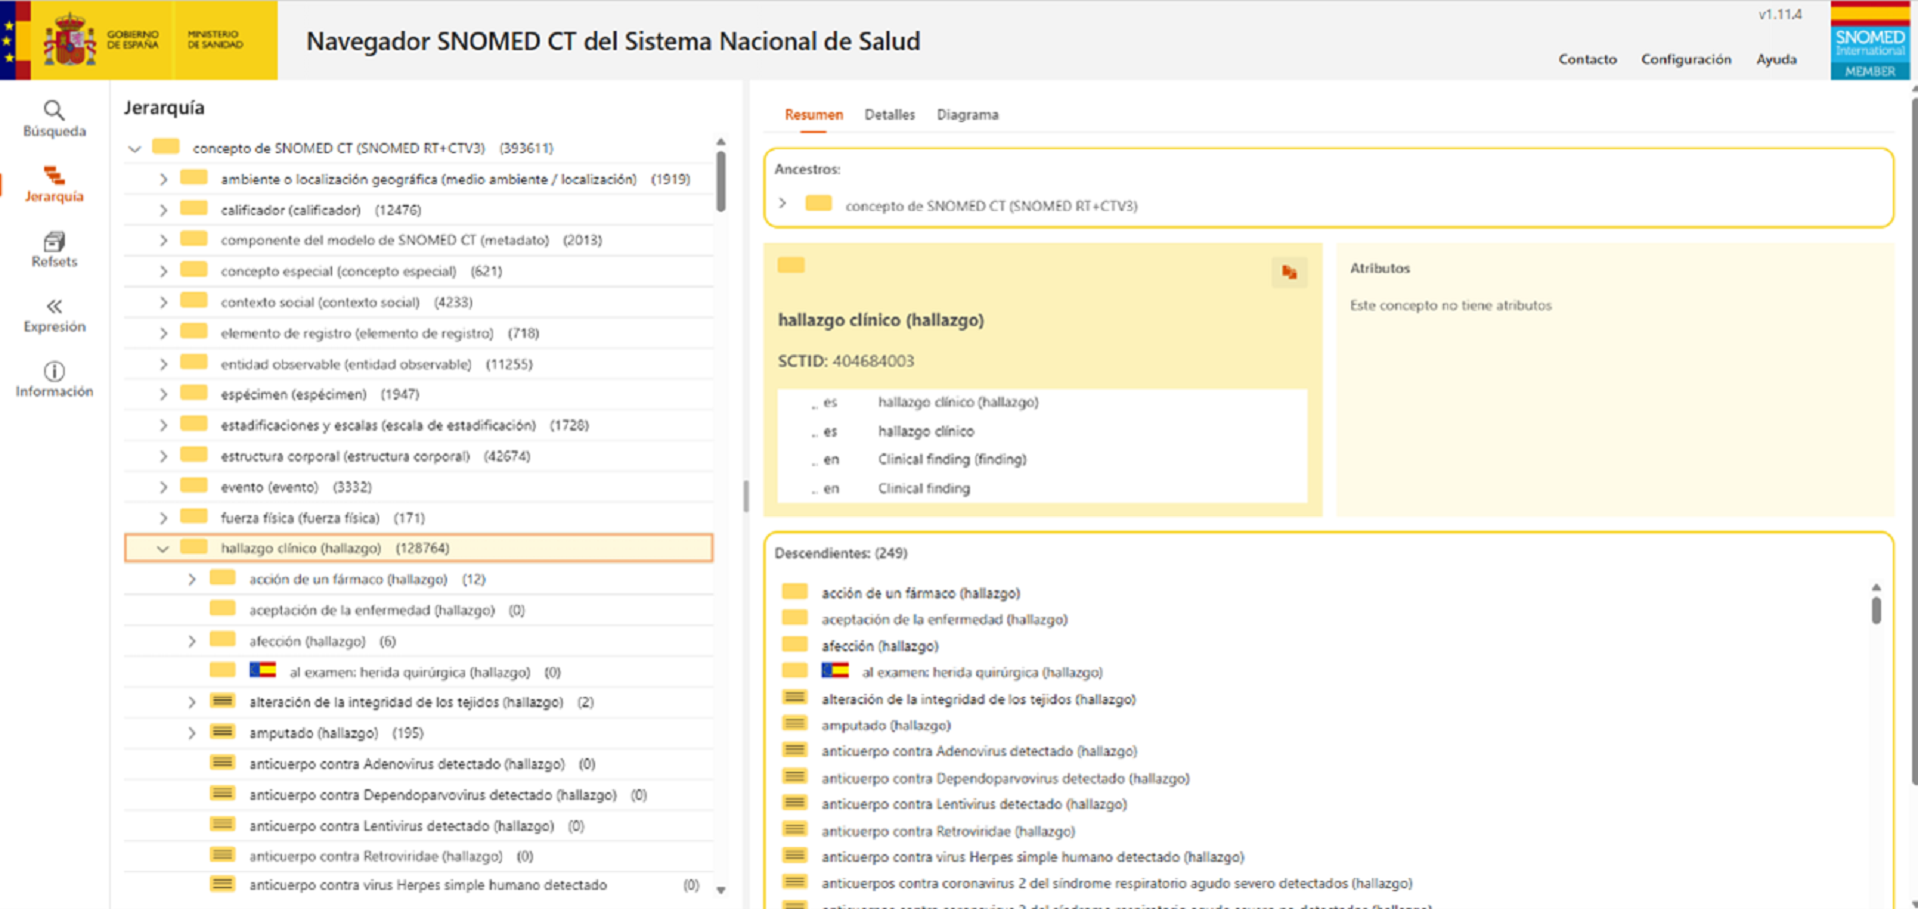
Task: Open the Configuración menu
Action: 1686,59
